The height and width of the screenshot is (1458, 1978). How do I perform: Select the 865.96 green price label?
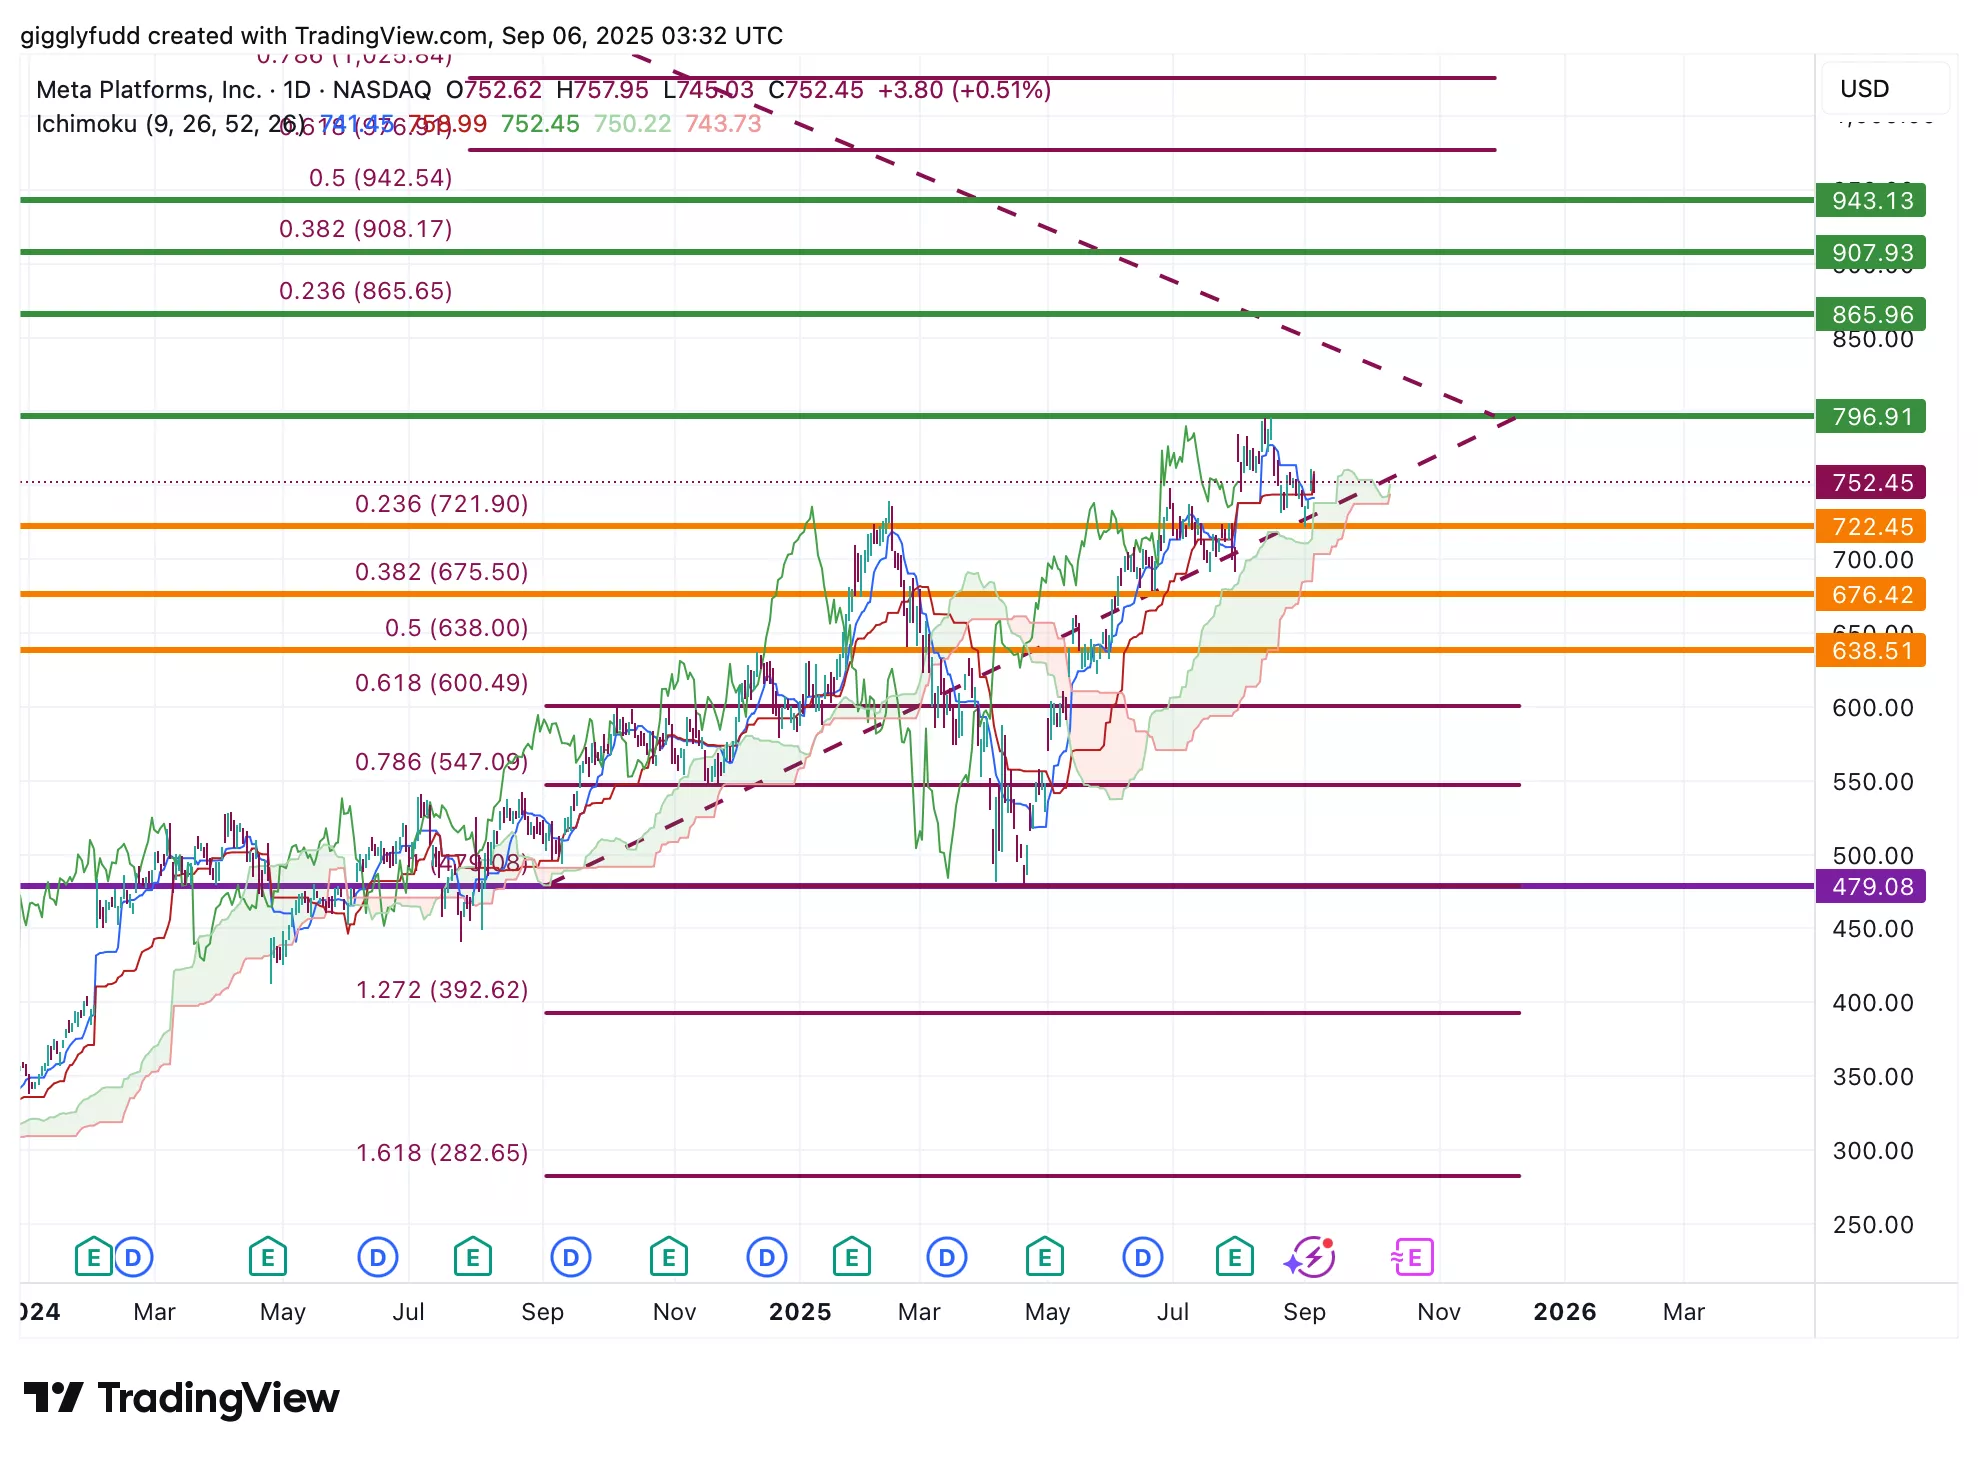[x=1871, y=314]
